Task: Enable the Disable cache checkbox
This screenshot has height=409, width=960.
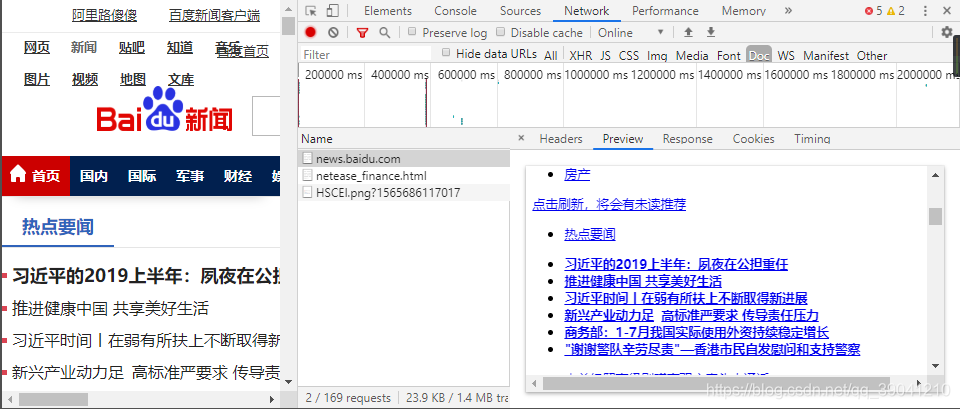Action: 500,31
